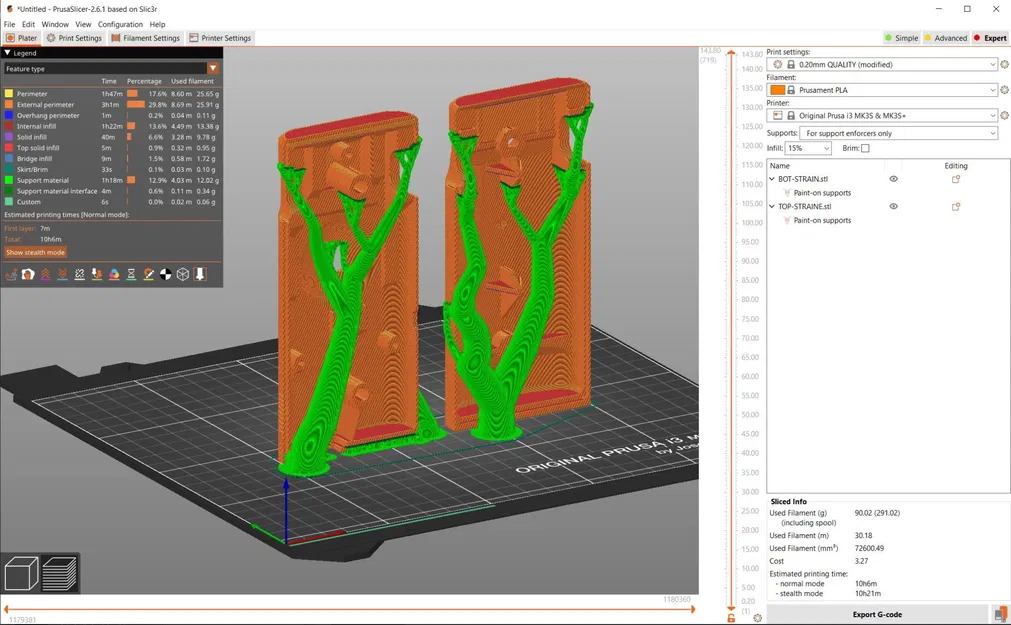The height and width of the screenshot is (625, 1011).
Task: Toggle Tool changes visibility icon in legend
Action: tap(97, 274)
